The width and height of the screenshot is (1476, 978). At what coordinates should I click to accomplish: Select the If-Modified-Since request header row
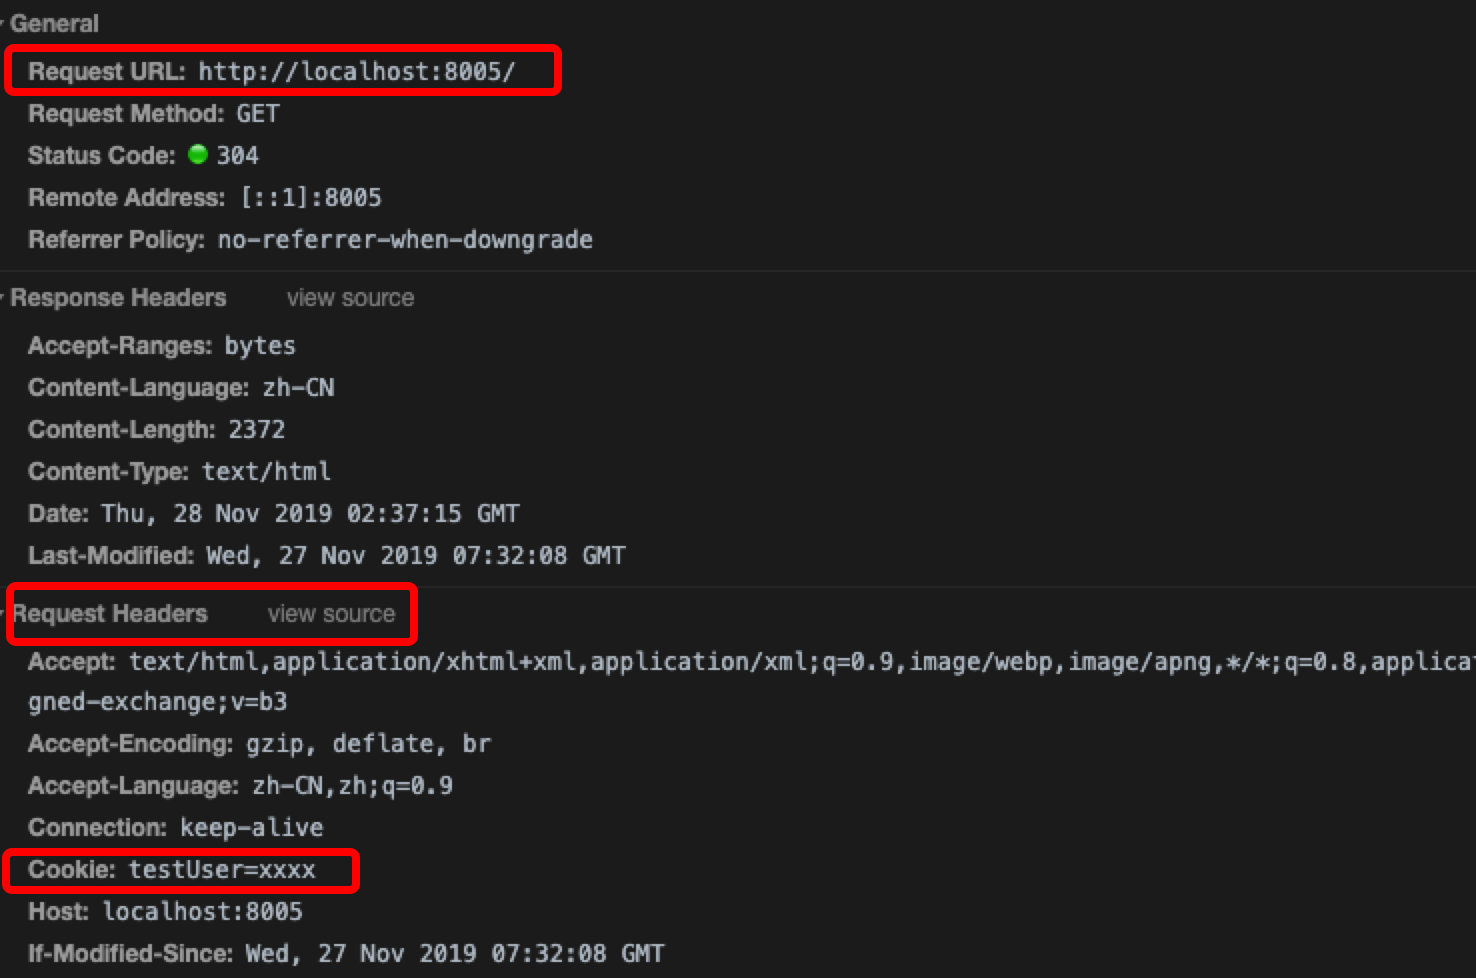346,954
